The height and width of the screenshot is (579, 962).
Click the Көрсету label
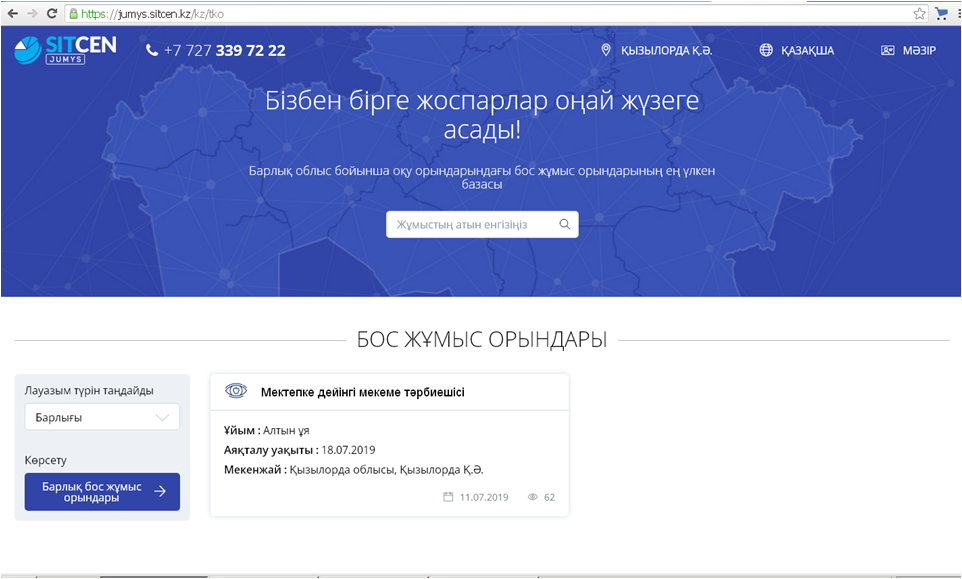point(45,460)
